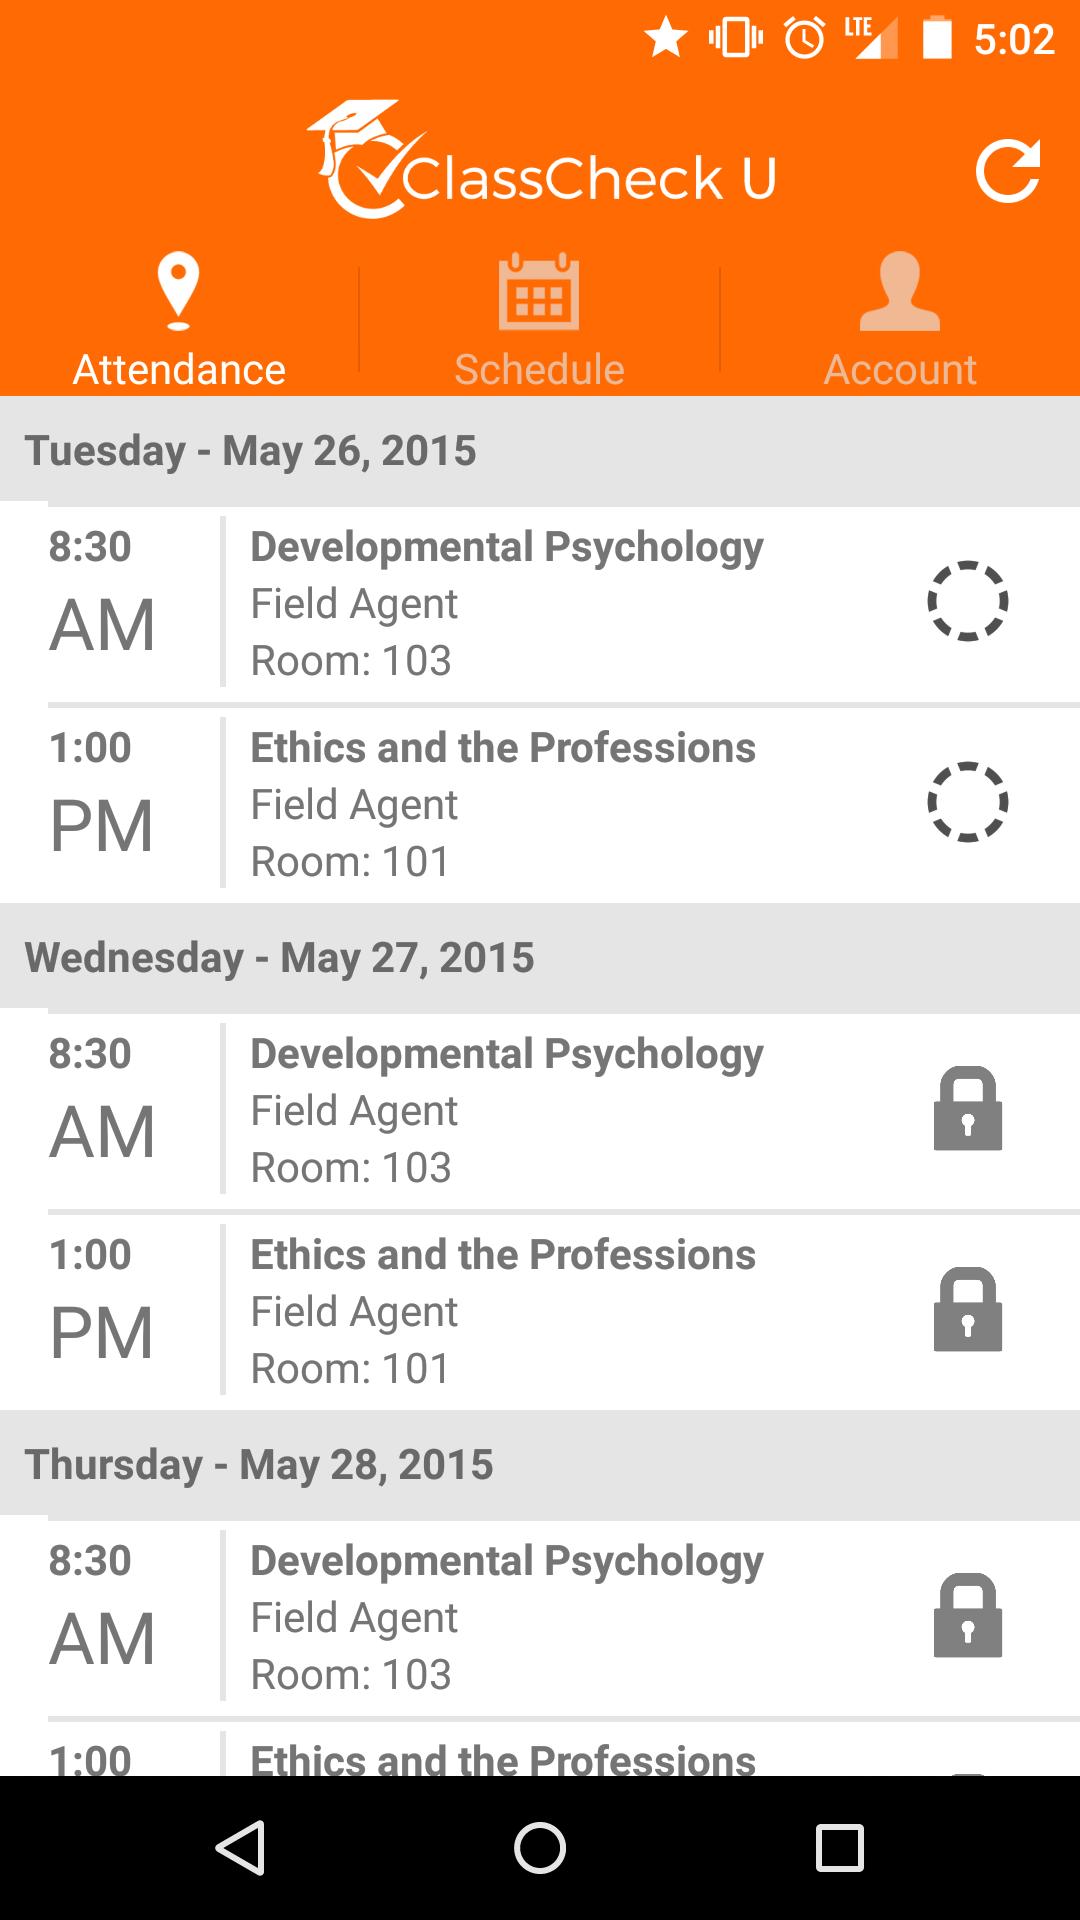
Task: Select Tuesday 1:00 PM Ethics class title
Action: tap(502, 748)
